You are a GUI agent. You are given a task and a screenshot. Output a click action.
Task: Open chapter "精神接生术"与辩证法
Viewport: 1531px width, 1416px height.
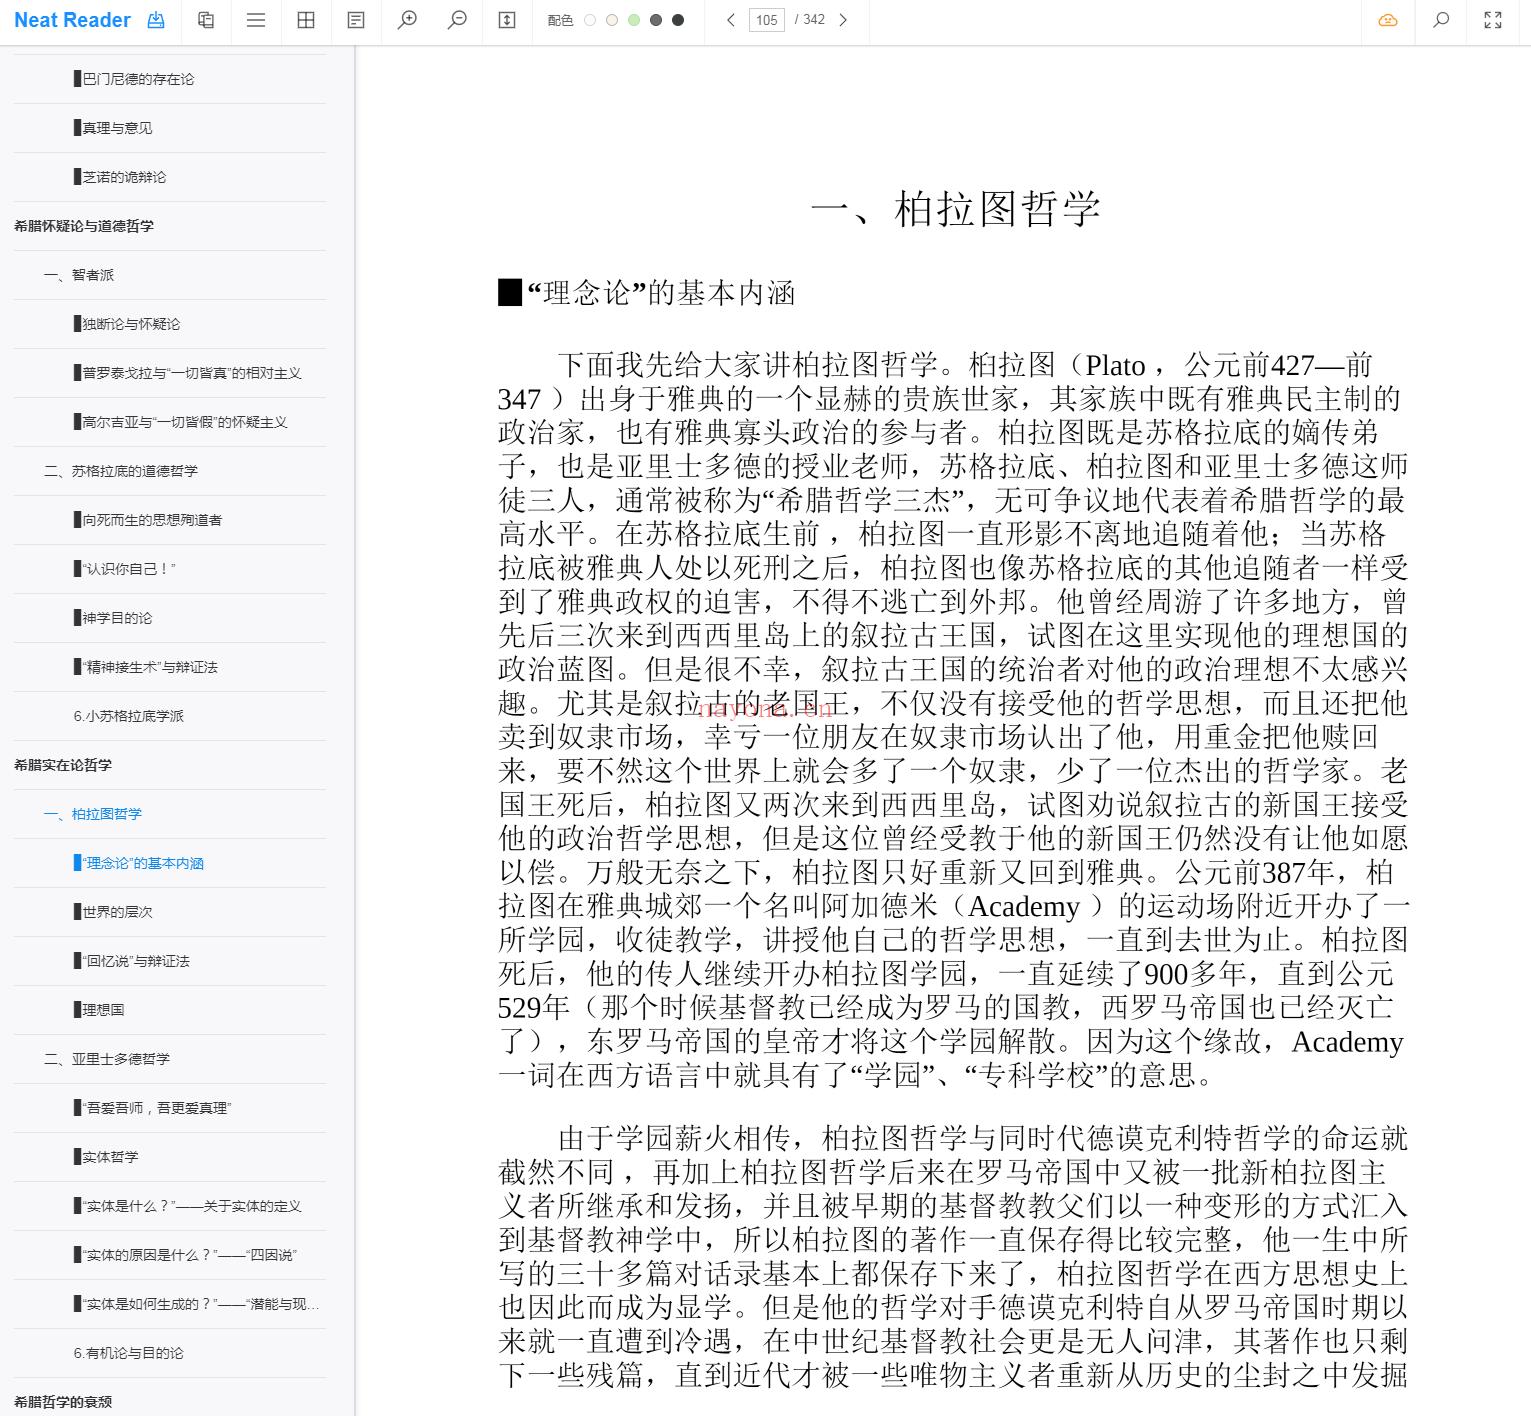(x=145, y=667)
